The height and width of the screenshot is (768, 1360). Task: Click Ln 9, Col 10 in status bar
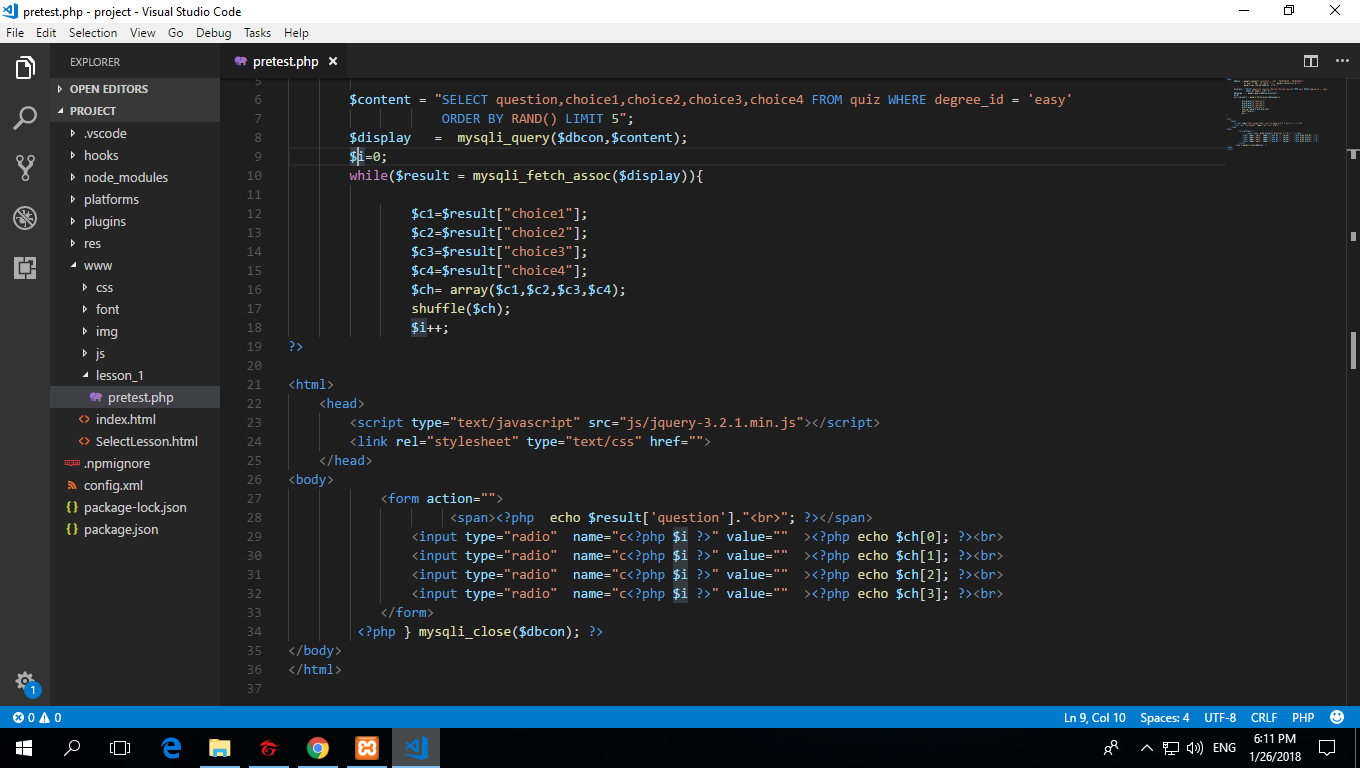pos(1095,717)
